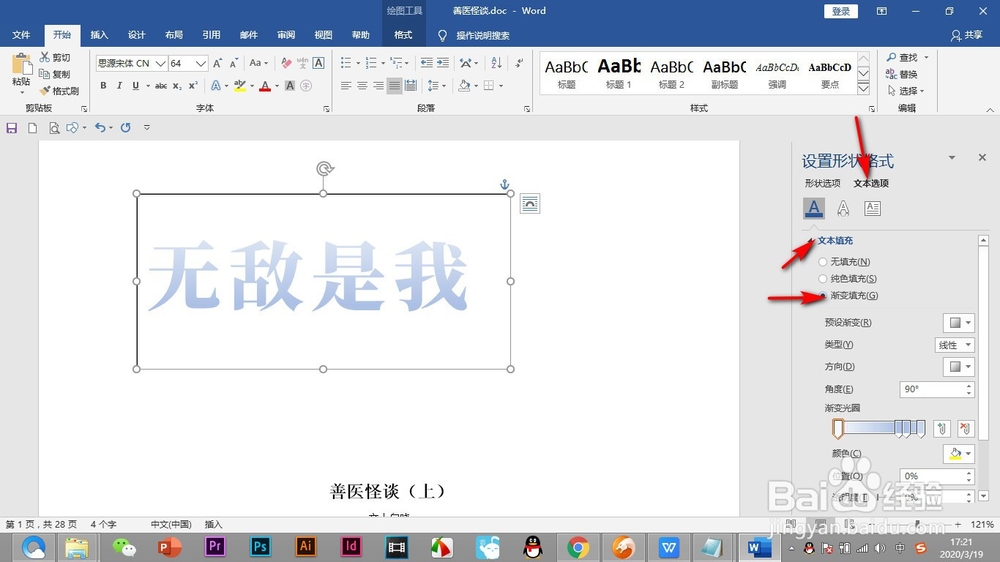Select the No fill radio option
Screen dimensions: 1000x562
[x=823, y=262]
